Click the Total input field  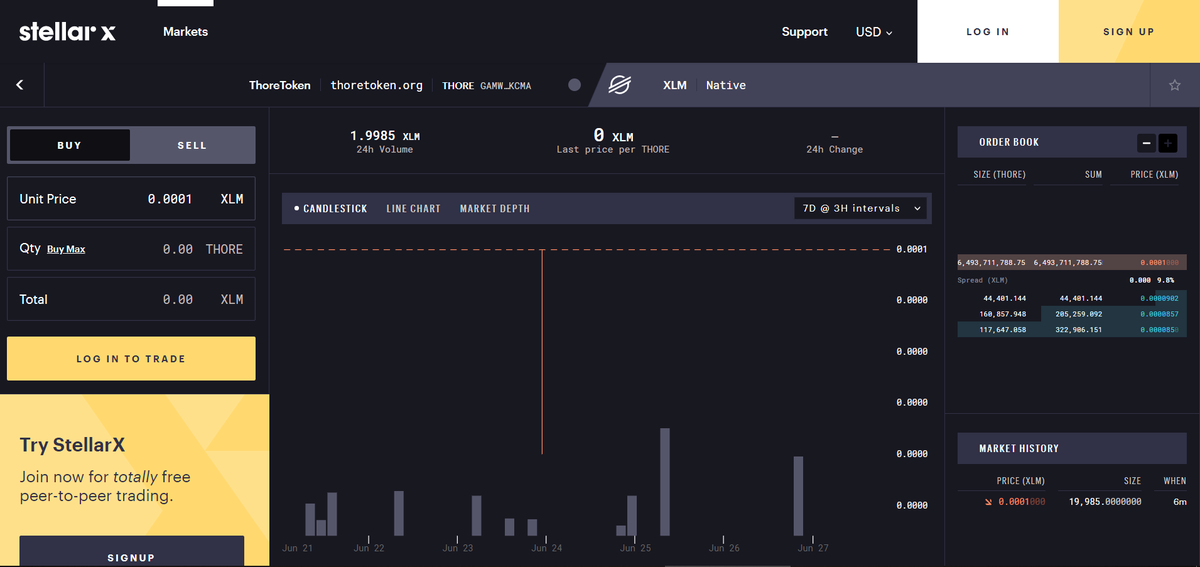coord(131,299)
